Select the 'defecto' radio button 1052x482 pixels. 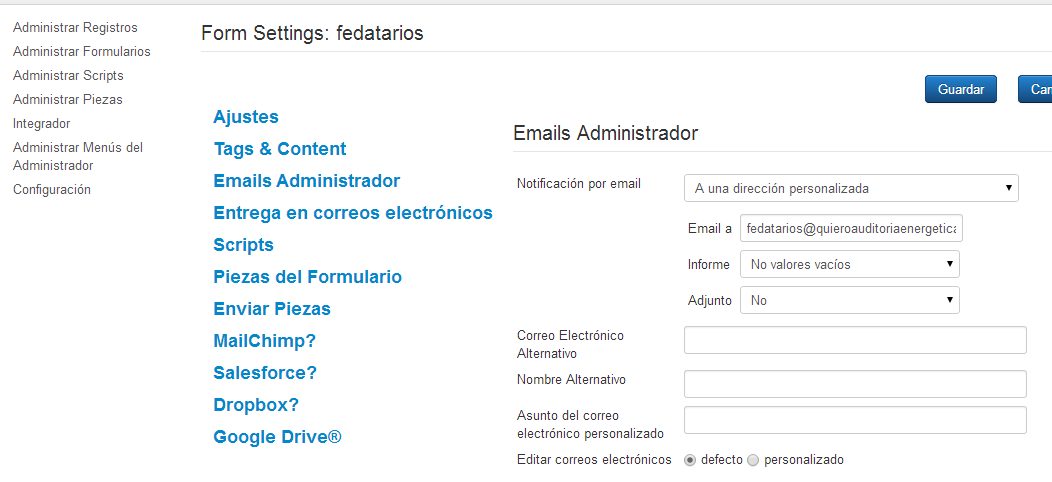[690, 461]
